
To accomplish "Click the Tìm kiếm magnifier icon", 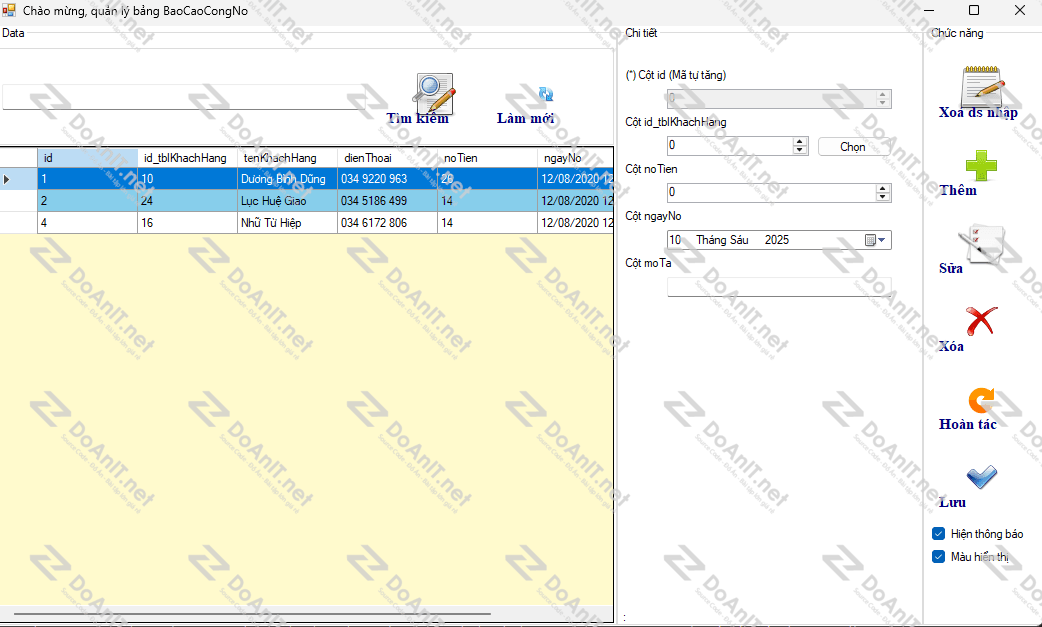I will click(x=433, y=92).
